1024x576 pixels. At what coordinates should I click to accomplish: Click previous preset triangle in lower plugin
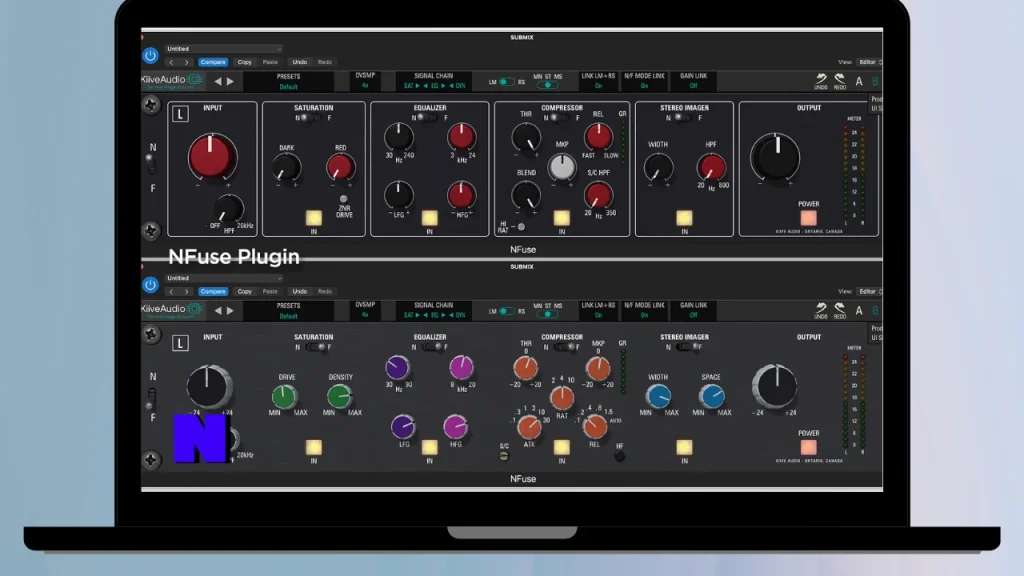coord(218,311)
